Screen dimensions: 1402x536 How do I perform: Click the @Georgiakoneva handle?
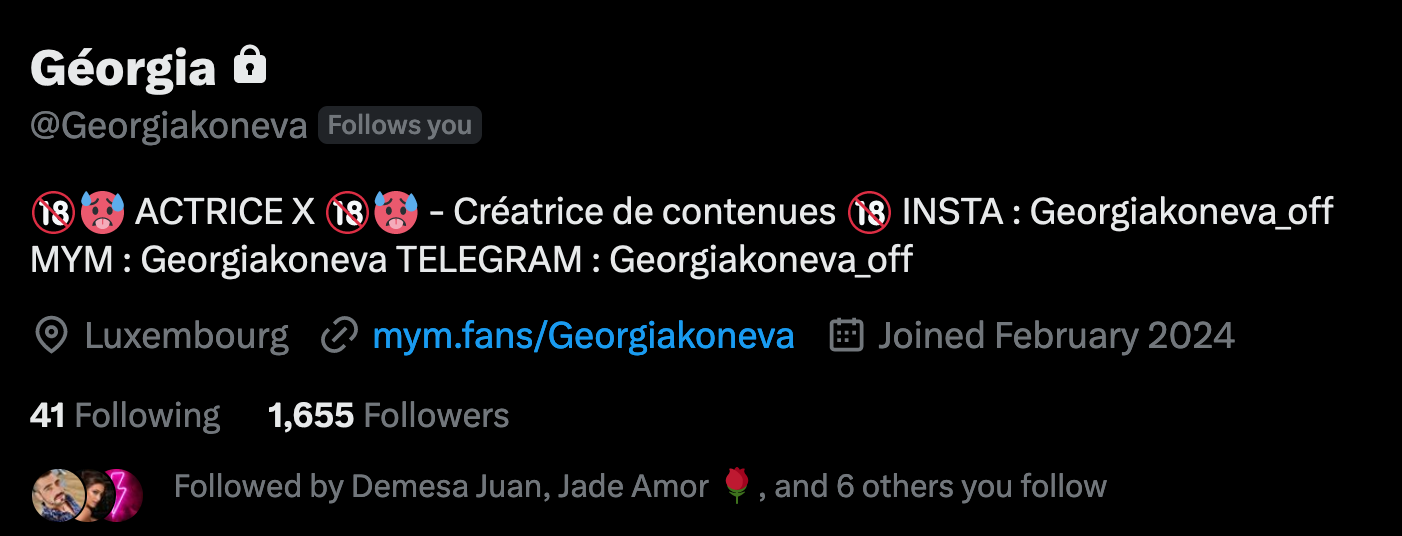(168, 127)
